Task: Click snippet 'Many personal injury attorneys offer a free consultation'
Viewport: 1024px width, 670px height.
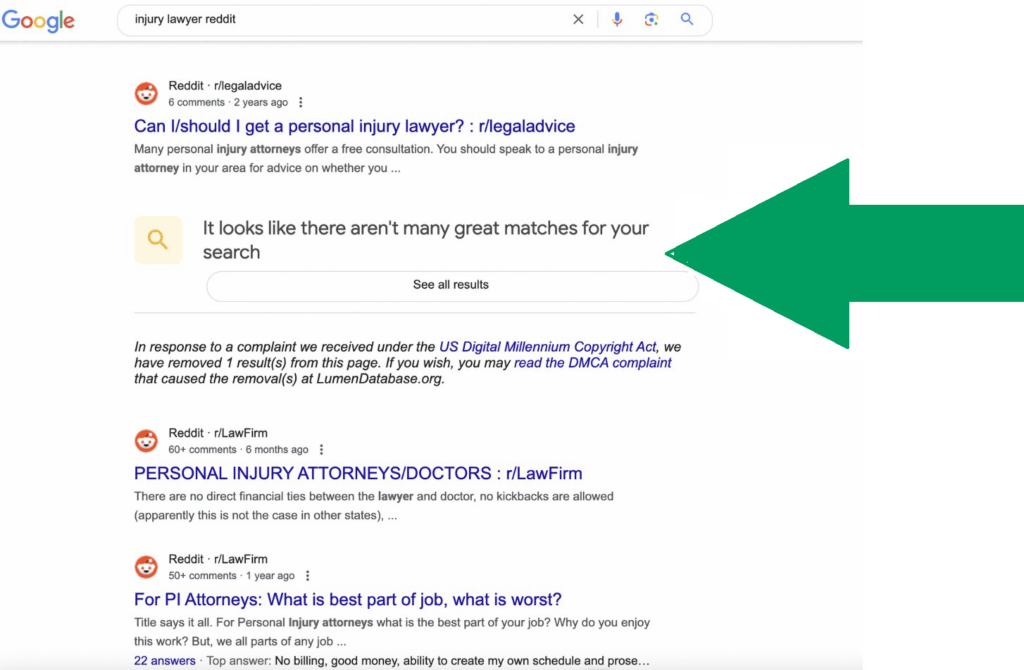Action: (x=386, y=159)
